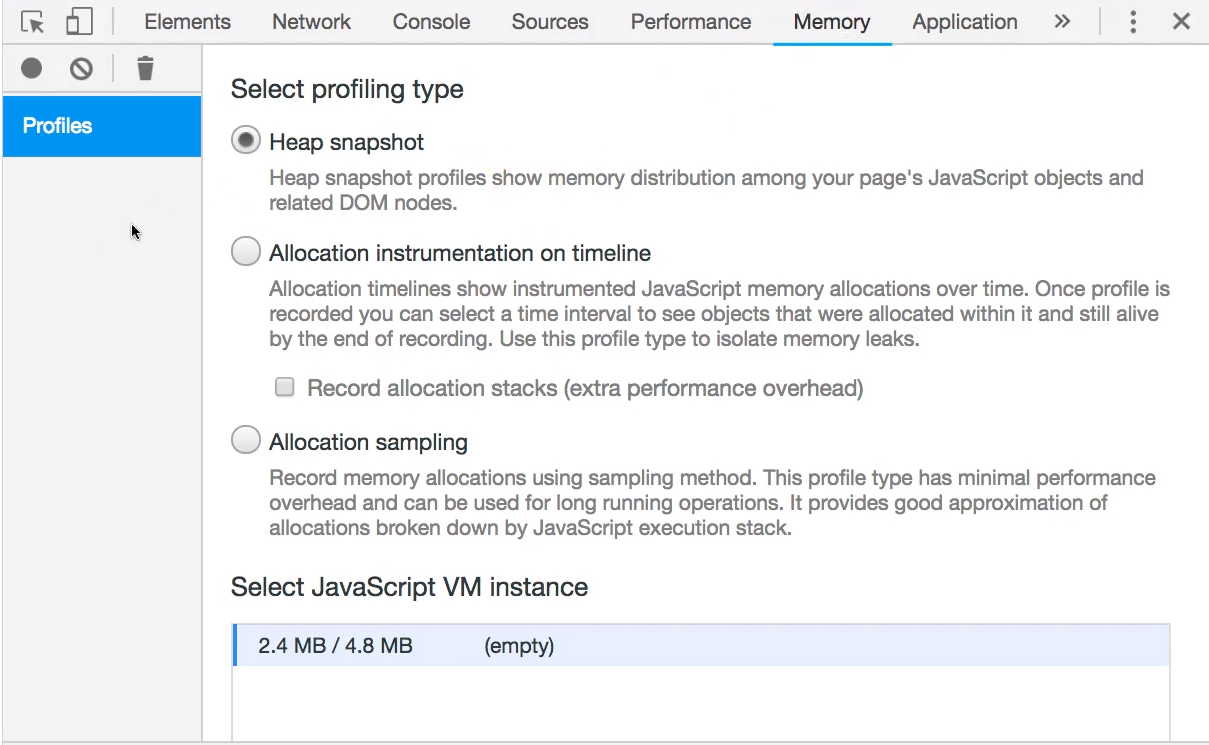Image resolution: width=1209 pixels, height=745 pixels.
Task: Click the inspect element picker icon
Action: [32, 22]
